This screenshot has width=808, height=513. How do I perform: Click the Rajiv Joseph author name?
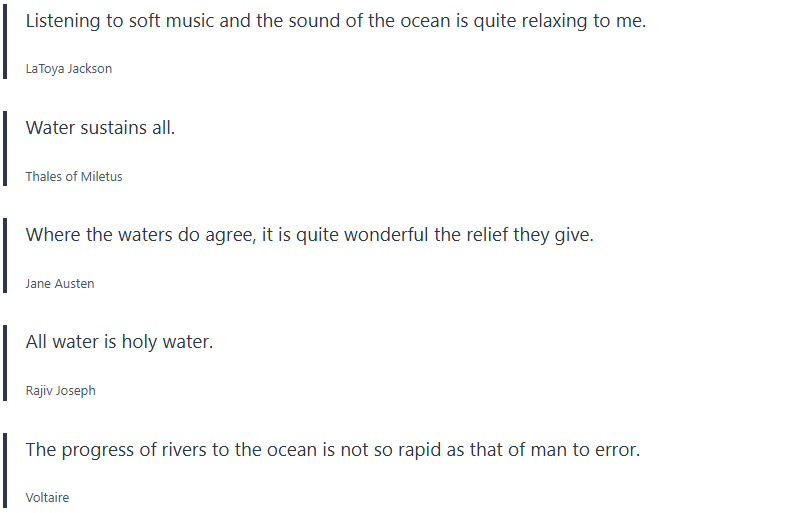[61, 390]
